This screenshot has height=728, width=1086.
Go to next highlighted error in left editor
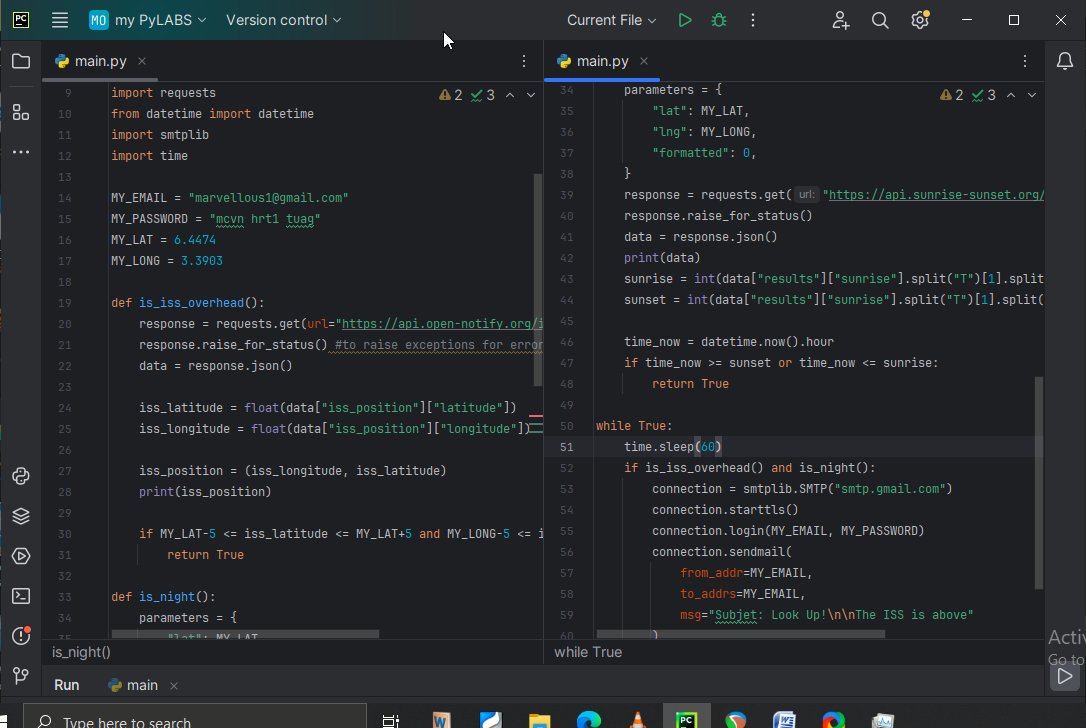point(531,95)
